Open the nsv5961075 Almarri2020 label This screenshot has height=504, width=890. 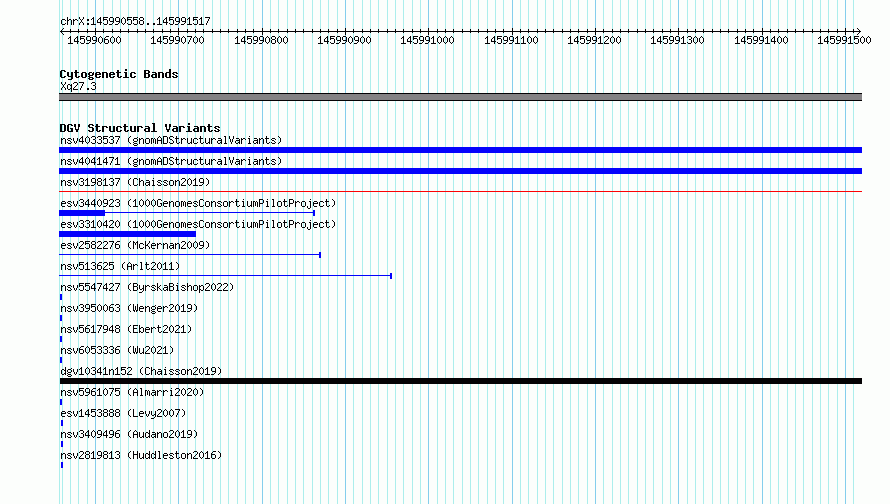[132, 392]
